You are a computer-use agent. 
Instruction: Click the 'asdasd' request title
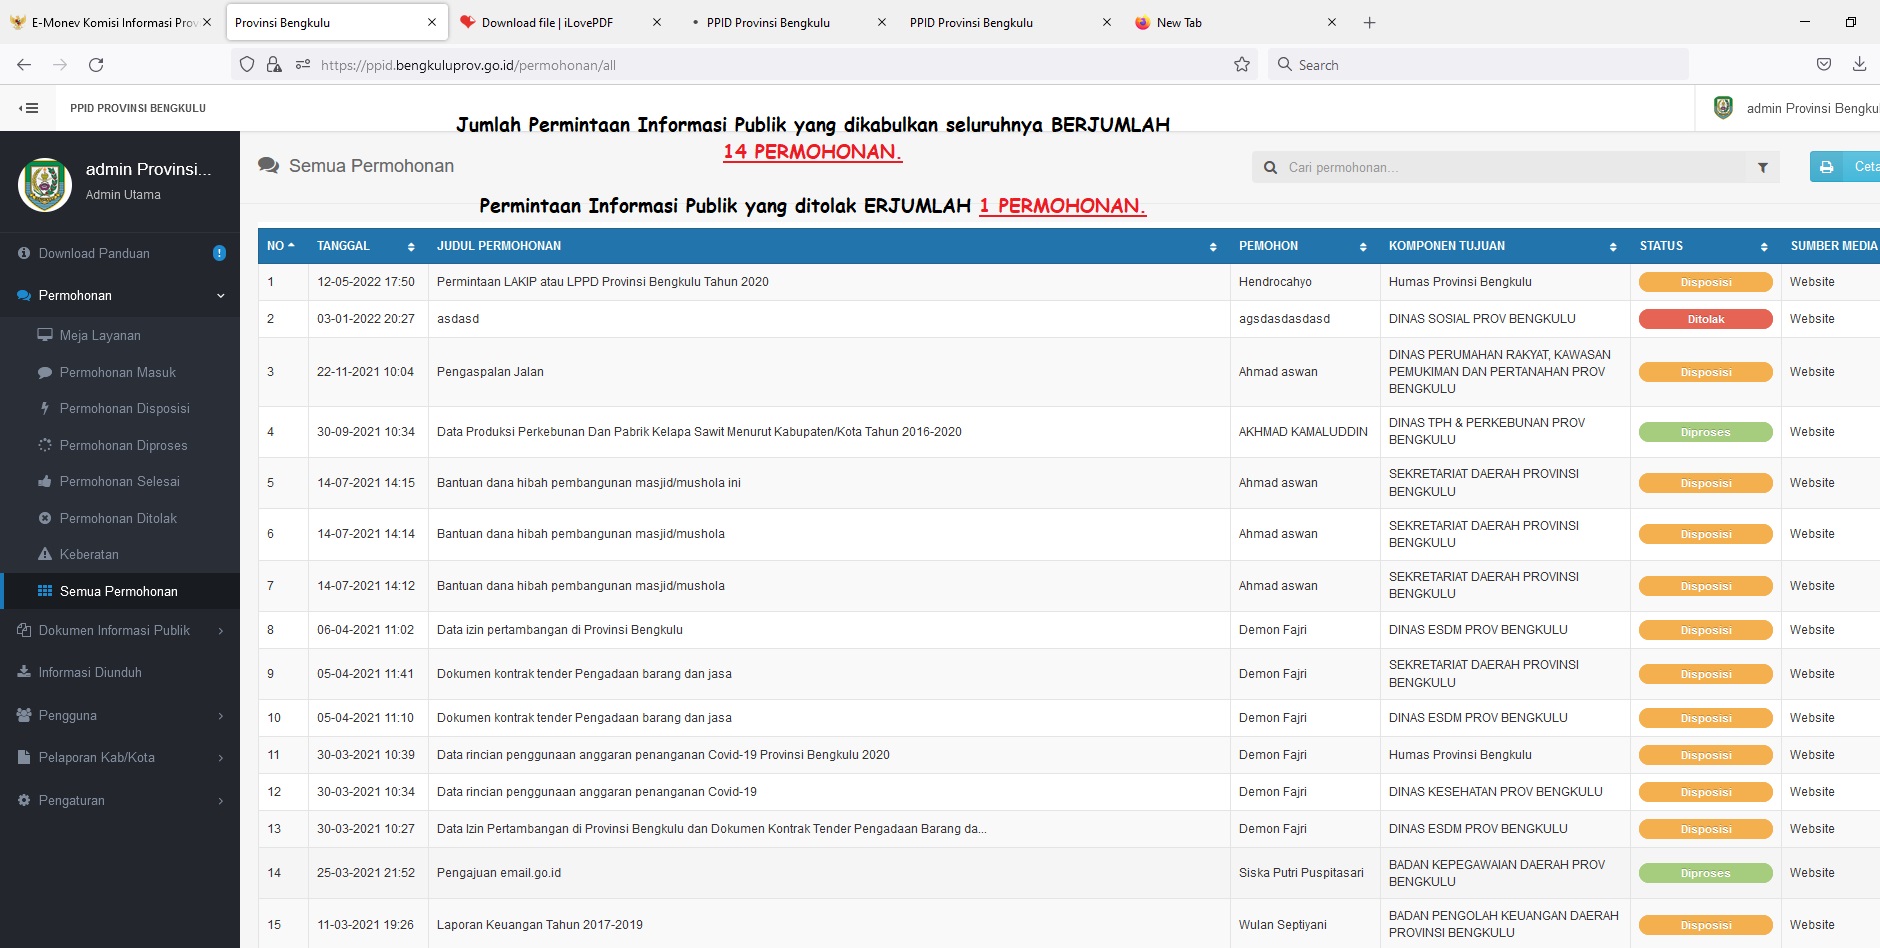[x=458, y=319]
